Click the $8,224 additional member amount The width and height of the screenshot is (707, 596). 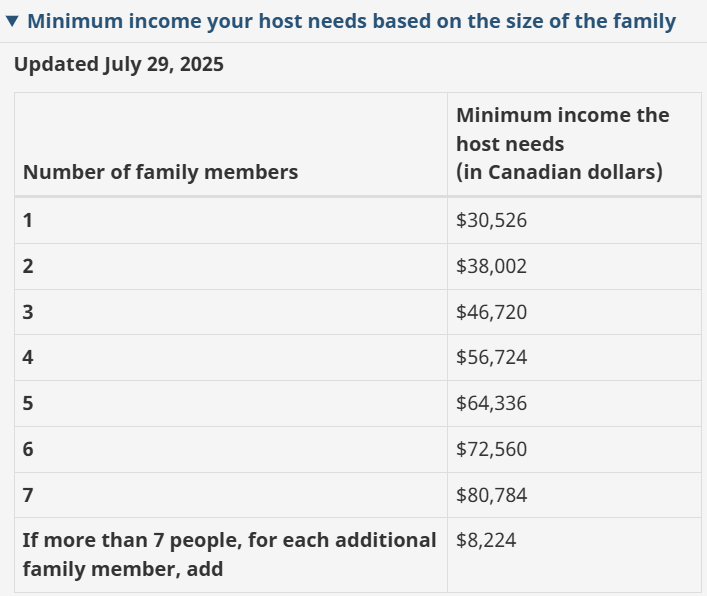[x=486, y=540]
